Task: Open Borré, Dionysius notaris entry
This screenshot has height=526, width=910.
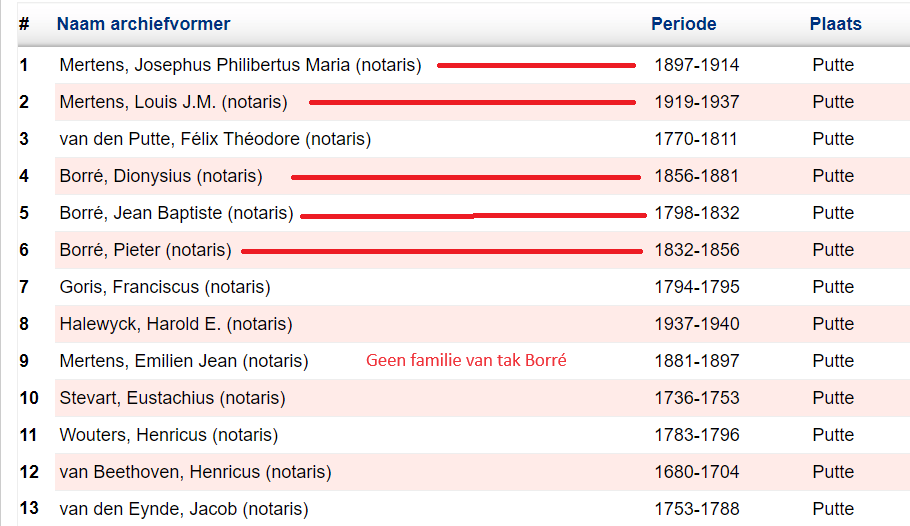Action: (160, 176)
